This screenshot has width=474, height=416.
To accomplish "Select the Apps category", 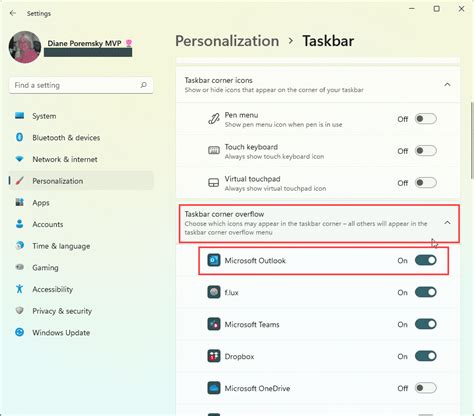I will 81,203.
